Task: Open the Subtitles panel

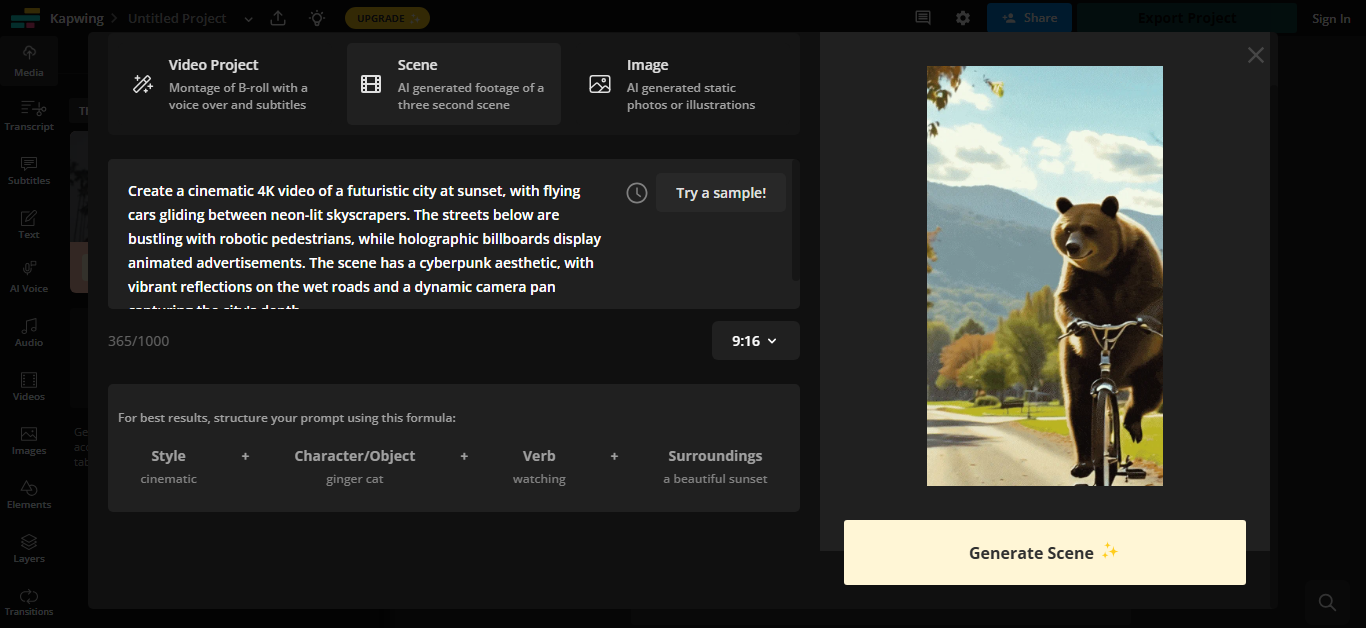Action: 29,170
